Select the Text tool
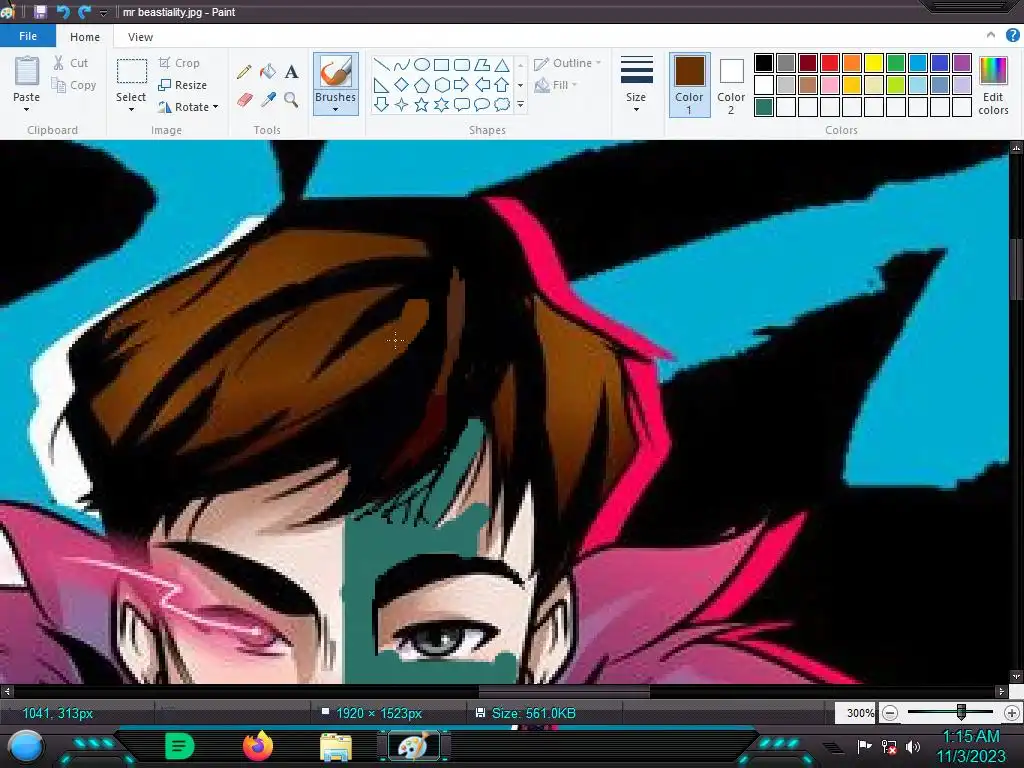 291,72
